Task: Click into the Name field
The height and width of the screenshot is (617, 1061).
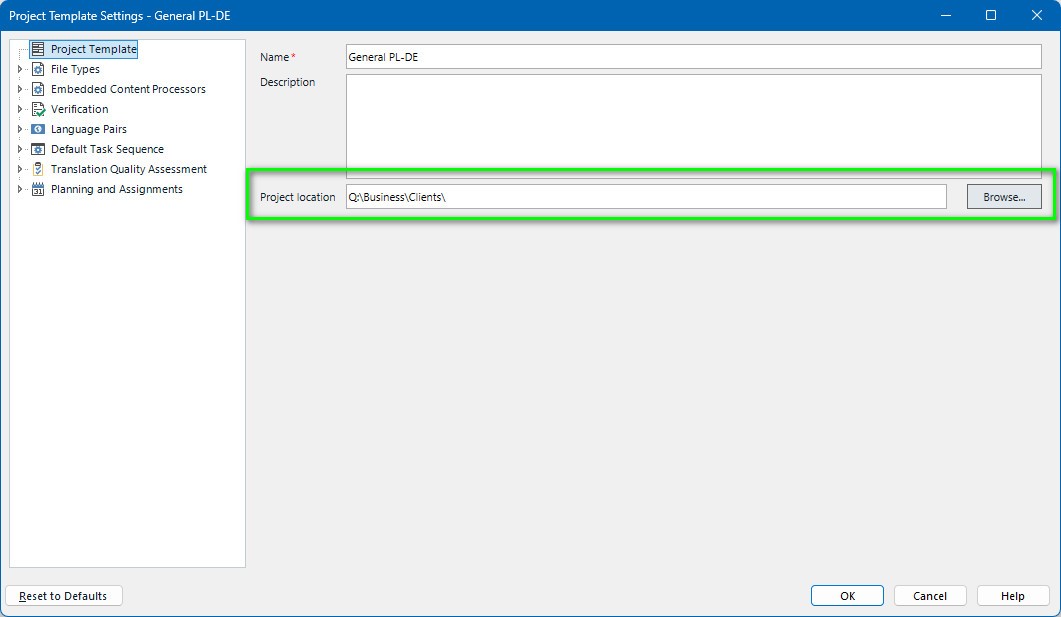Action: (693, 57)
